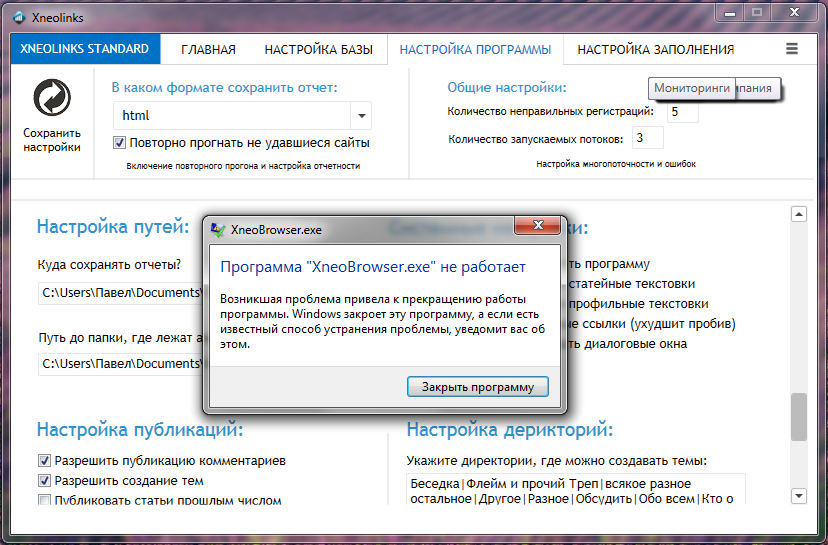Open the hamburger menu icon

click(792, 49)
